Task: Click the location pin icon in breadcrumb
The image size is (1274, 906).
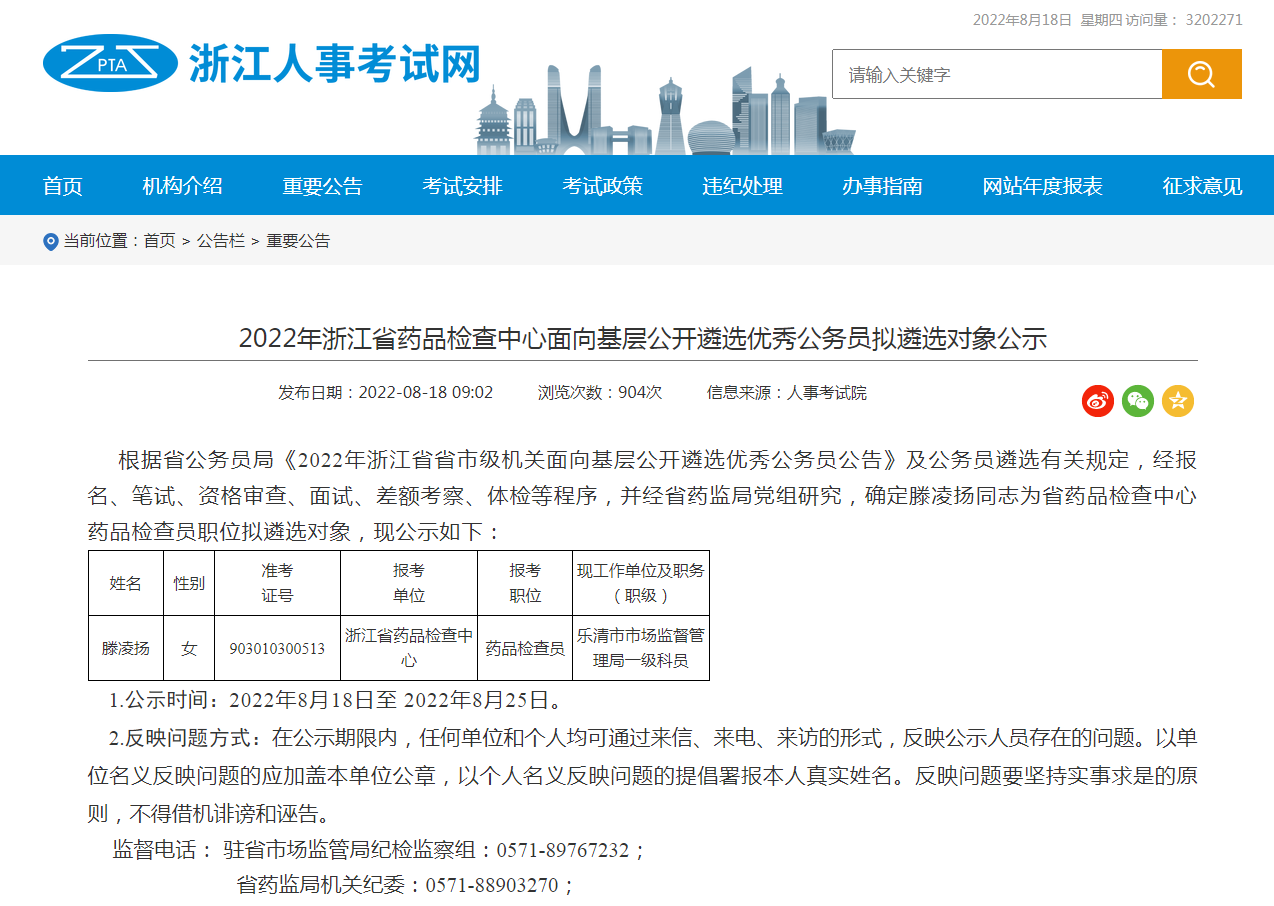Action: [51, 242]
